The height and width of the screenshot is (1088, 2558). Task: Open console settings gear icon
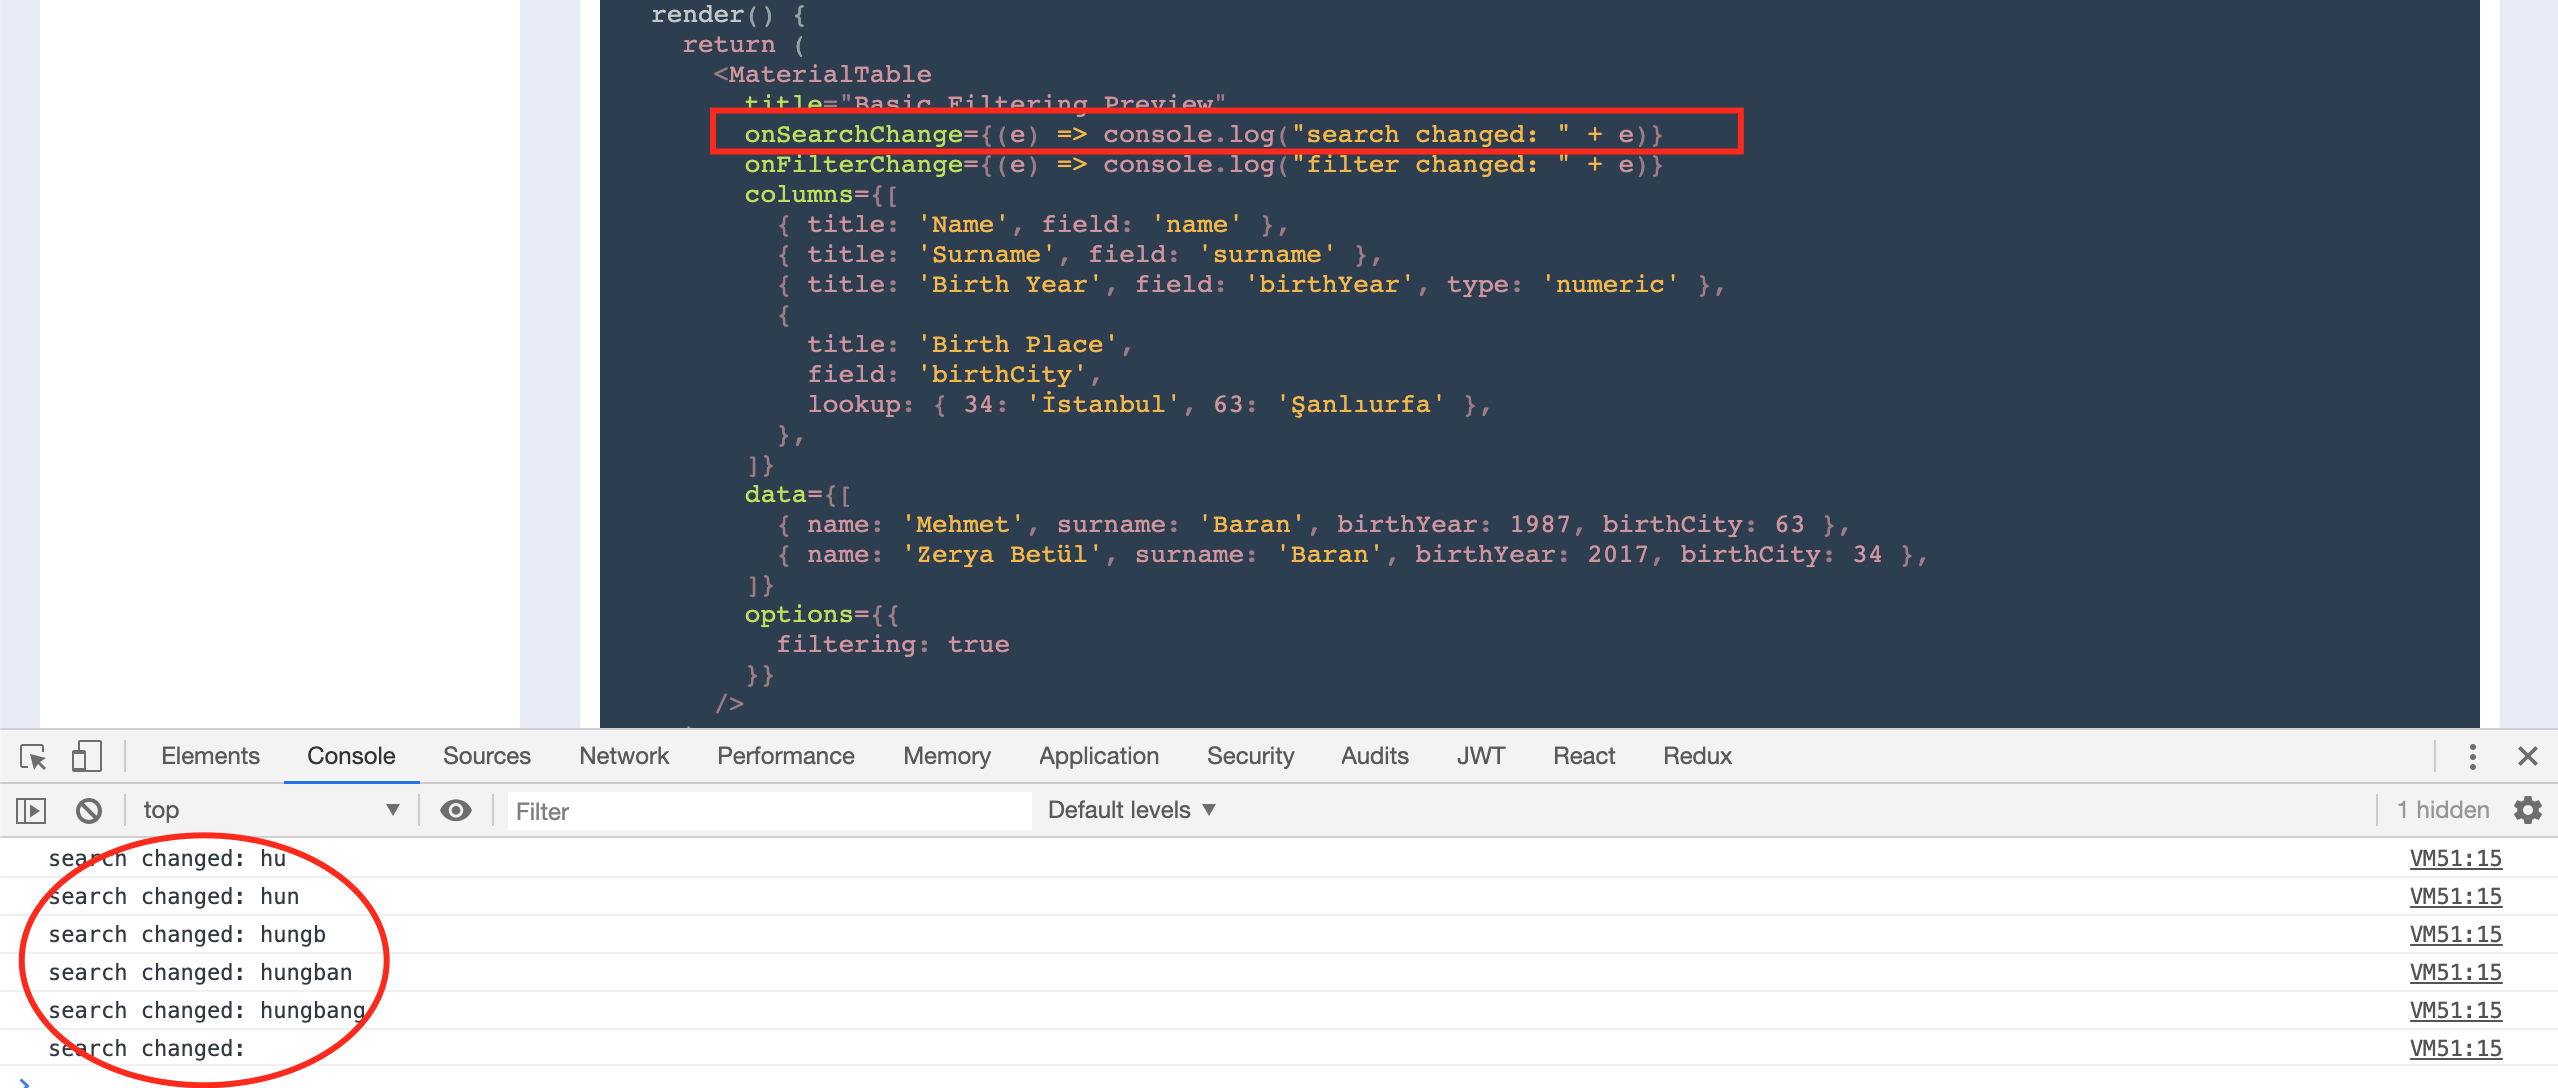tap(2528, 810)
